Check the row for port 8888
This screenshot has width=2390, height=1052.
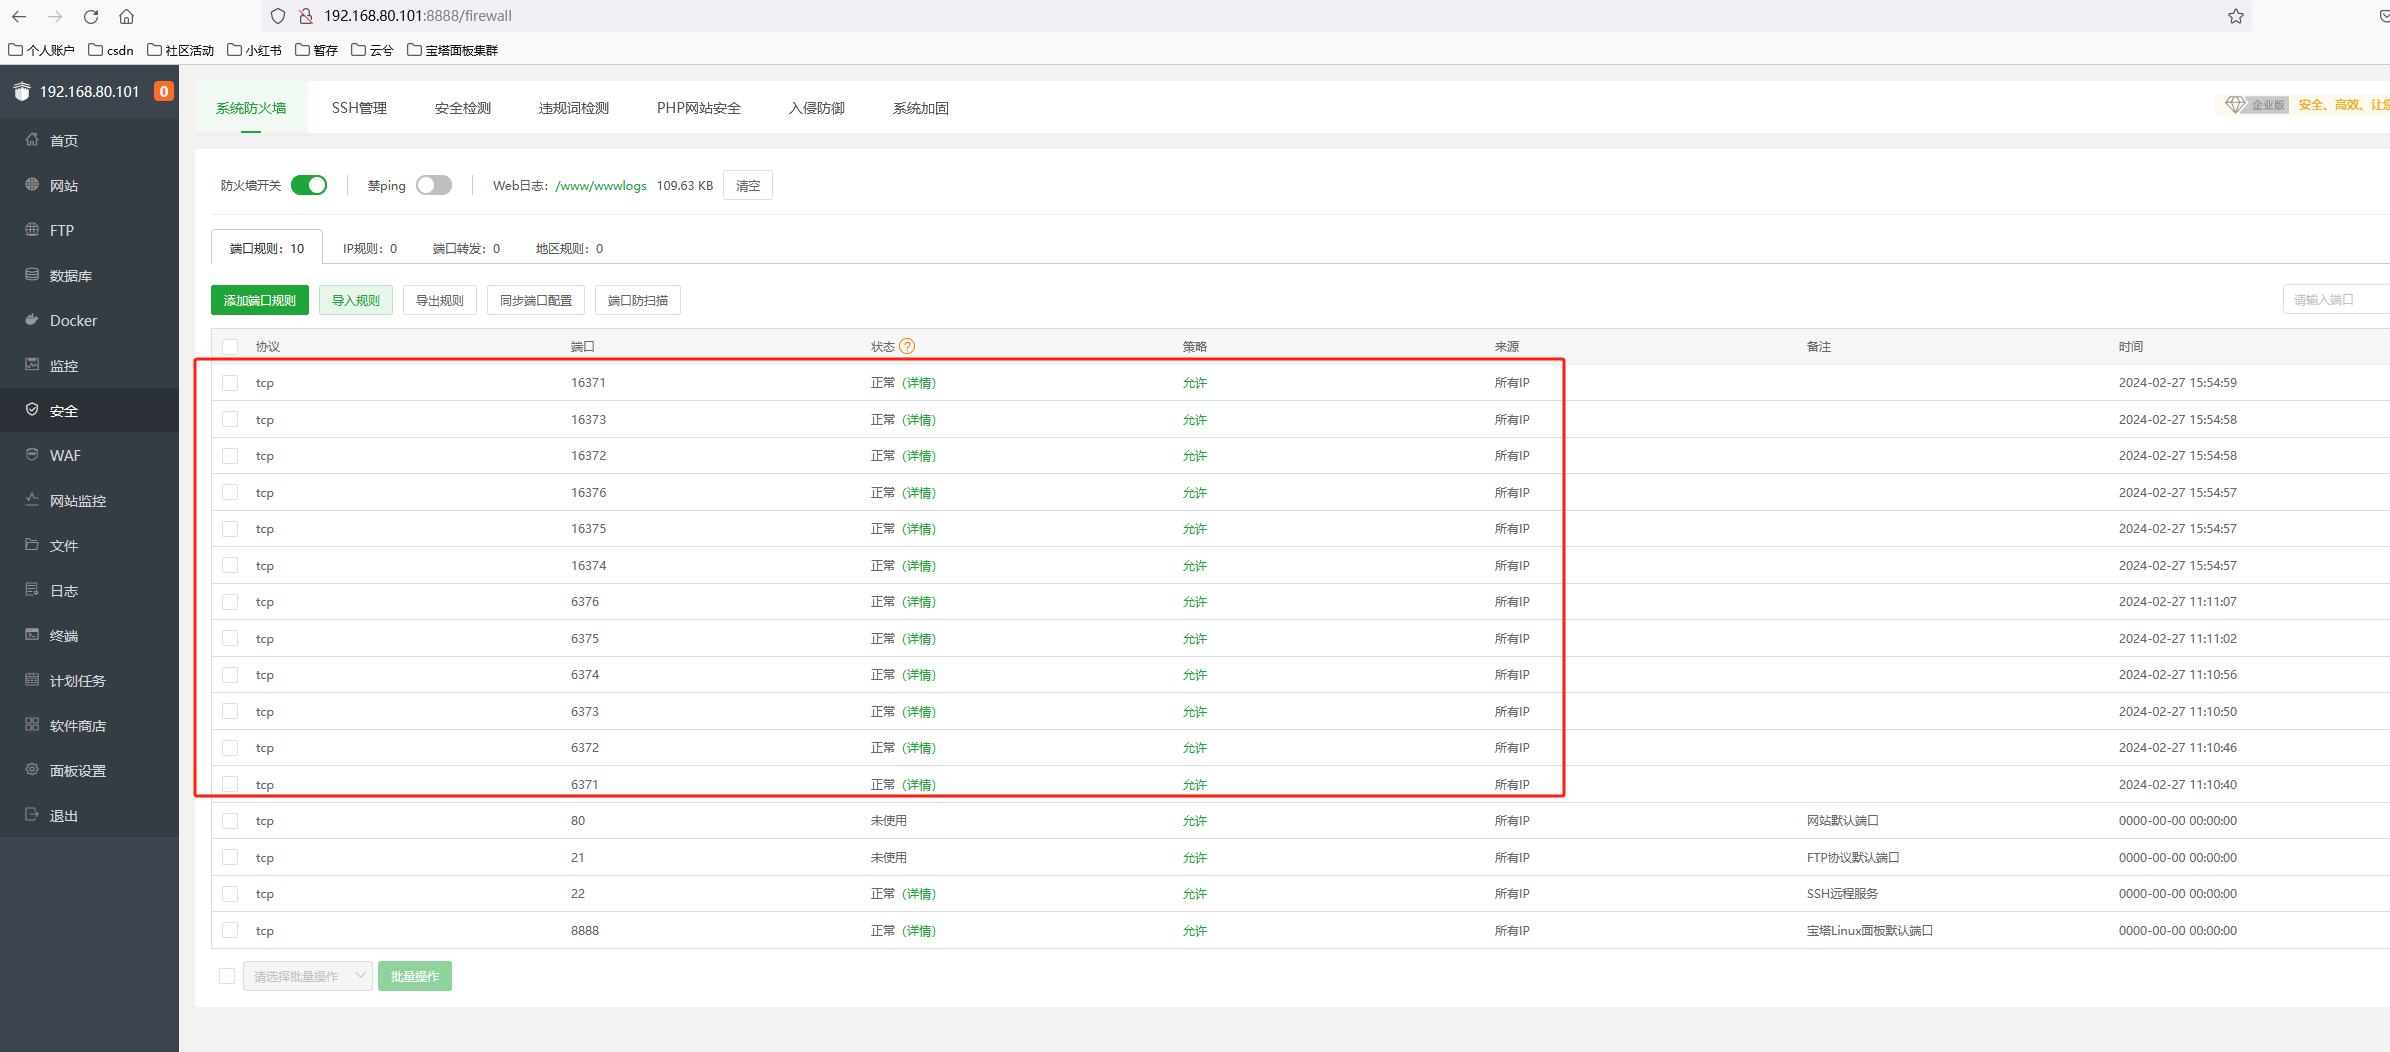click(230, 930)
